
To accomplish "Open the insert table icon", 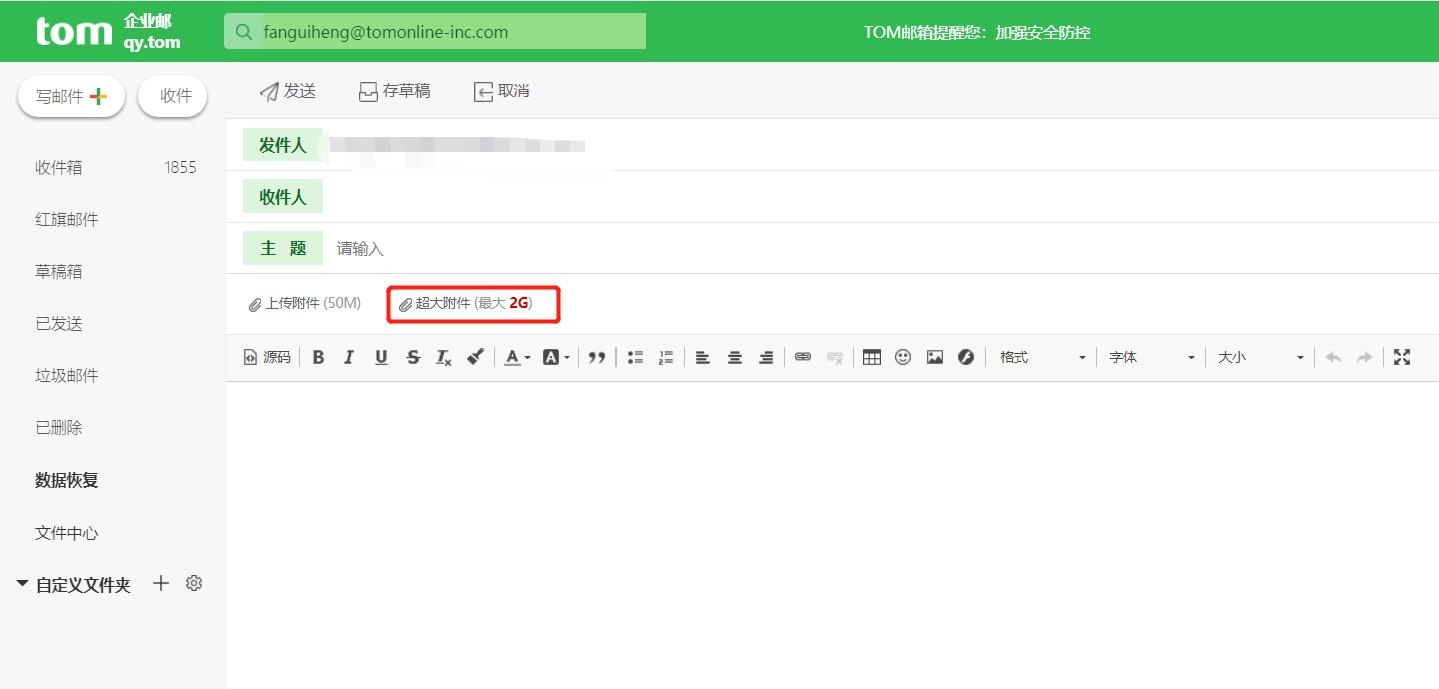I will coord(870,357).
